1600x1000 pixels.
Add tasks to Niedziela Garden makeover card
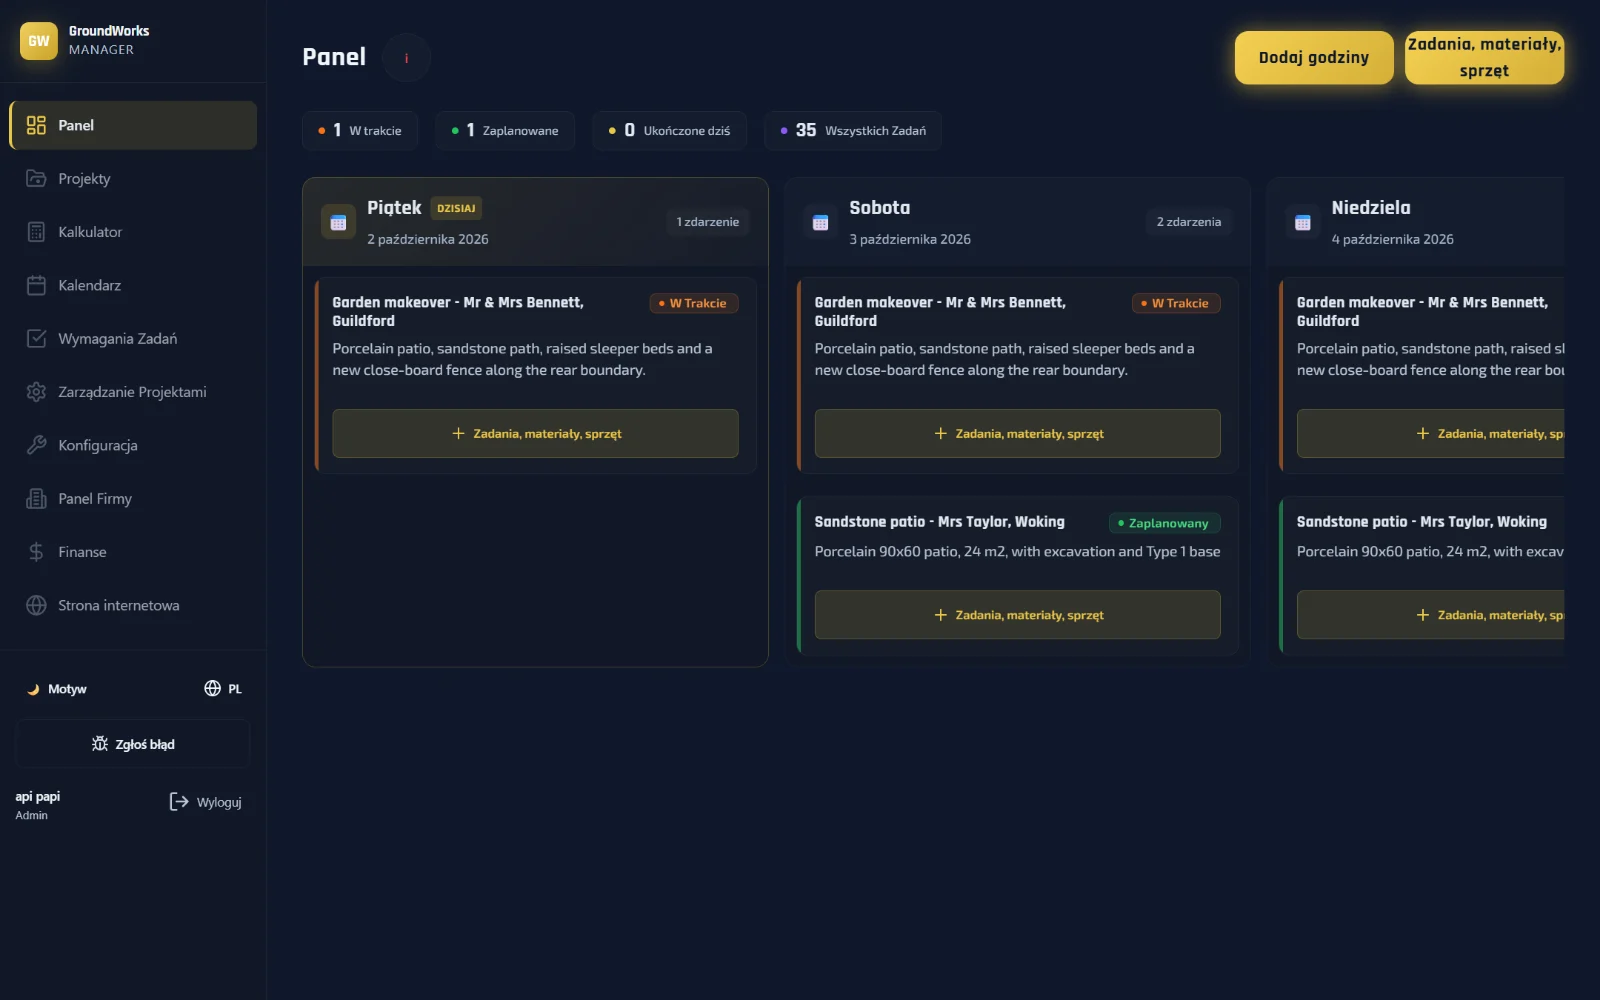(x=1430, y=433)
